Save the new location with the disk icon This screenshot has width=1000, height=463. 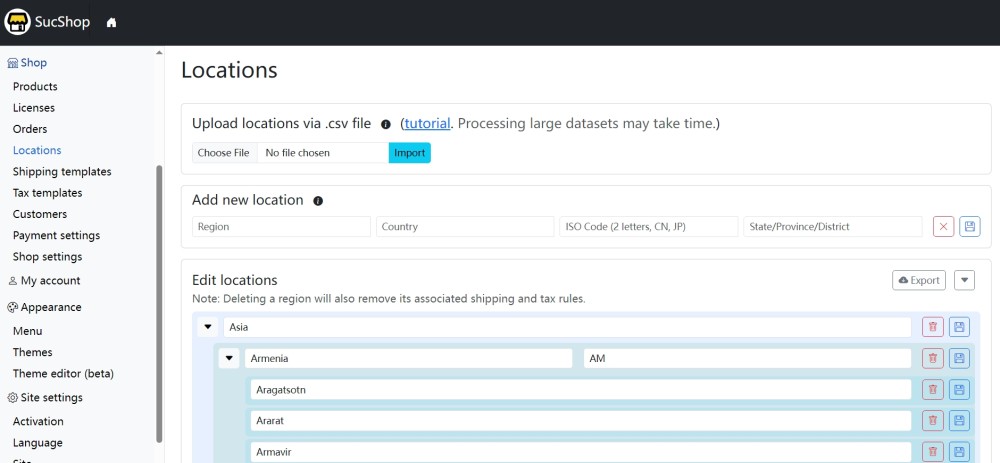click(969, 227)
